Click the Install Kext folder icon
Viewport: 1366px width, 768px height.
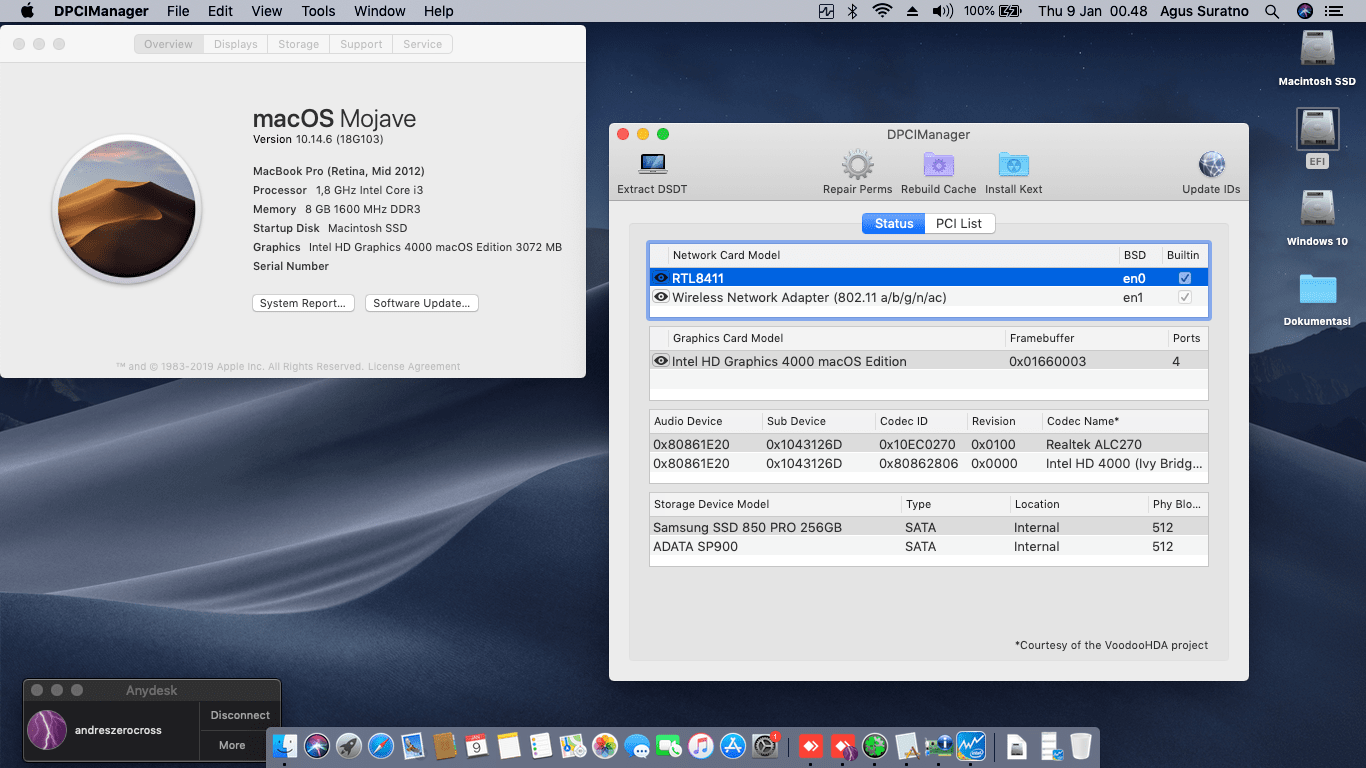pyautogui.click(x=1013, y=163)
